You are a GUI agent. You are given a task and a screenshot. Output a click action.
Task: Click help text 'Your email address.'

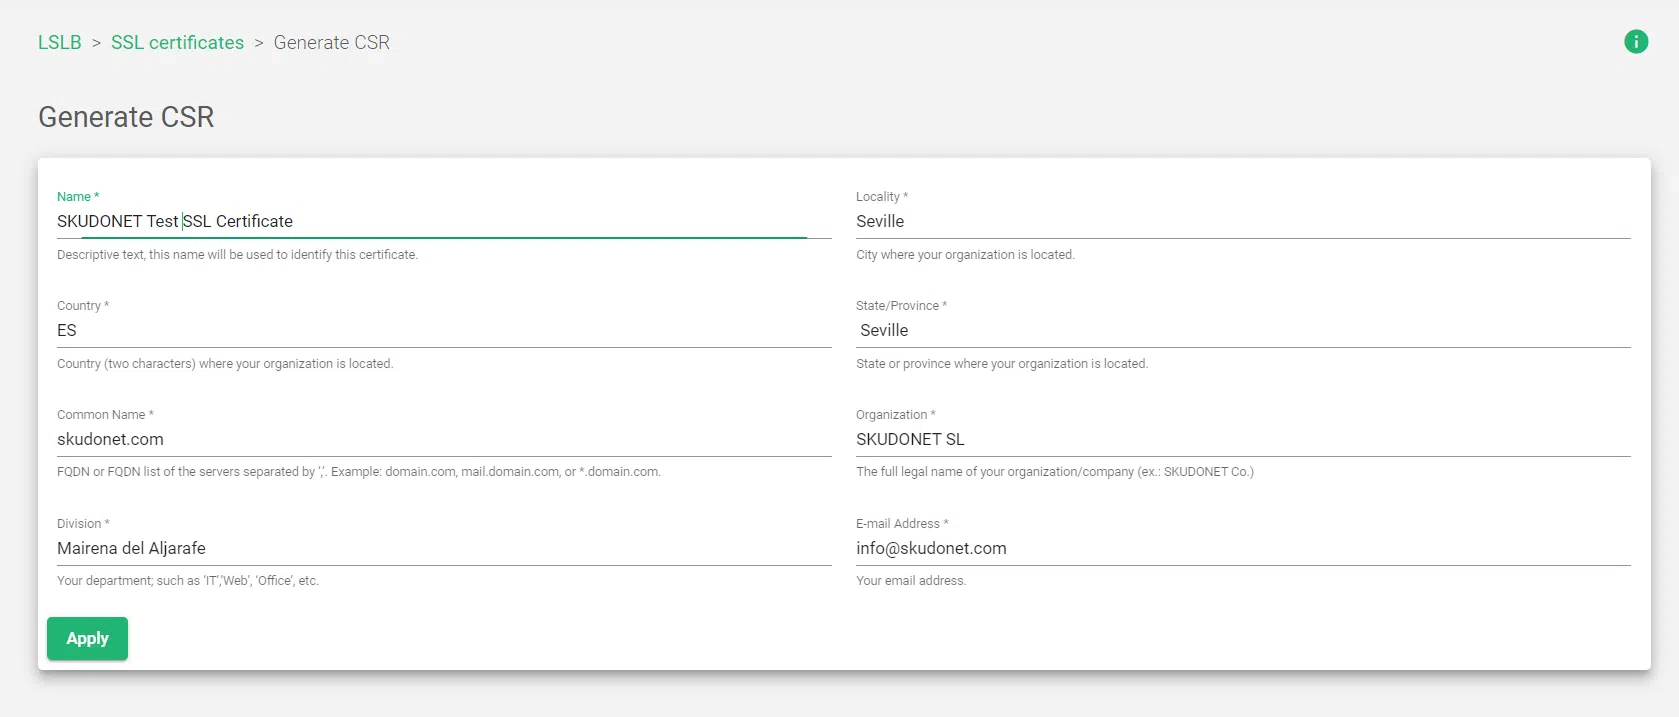coord(911,581)
